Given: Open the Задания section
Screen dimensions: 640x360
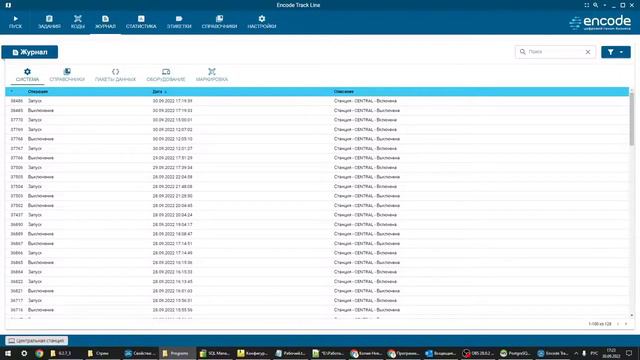Looking at the screenshot, I should pos(49,22).
